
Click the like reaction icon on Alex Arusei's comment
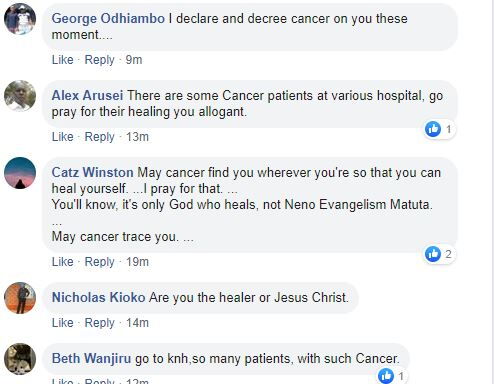pyautogui.click(x=433, y=129)
